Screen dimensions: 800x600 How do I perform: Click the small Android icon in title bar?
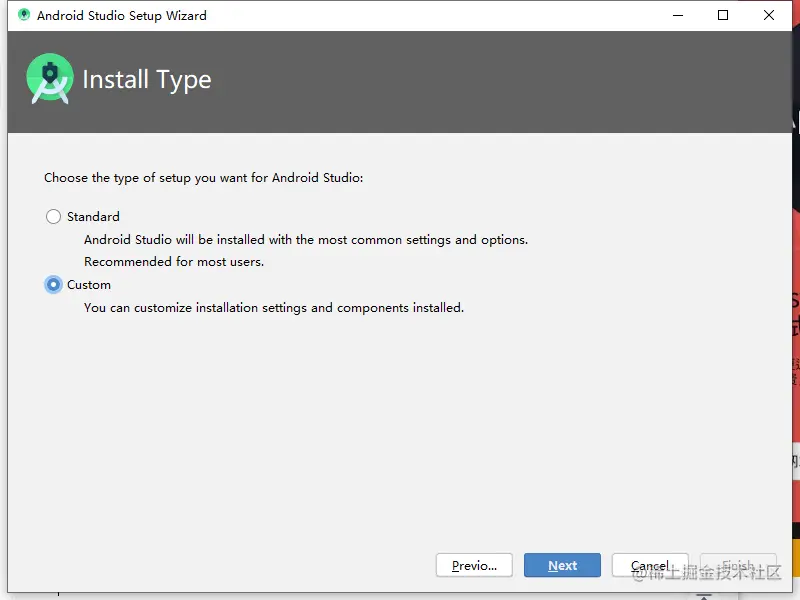click(24, 15)
